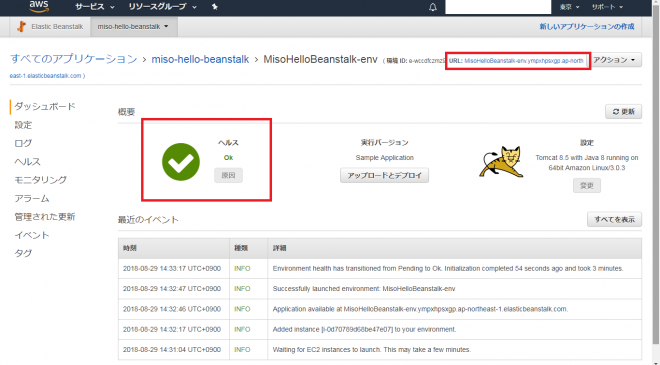Image resolution: width=660 pixels, height=365 pixels.
Task: Click the 更新 refresh button
Action: 623,112
